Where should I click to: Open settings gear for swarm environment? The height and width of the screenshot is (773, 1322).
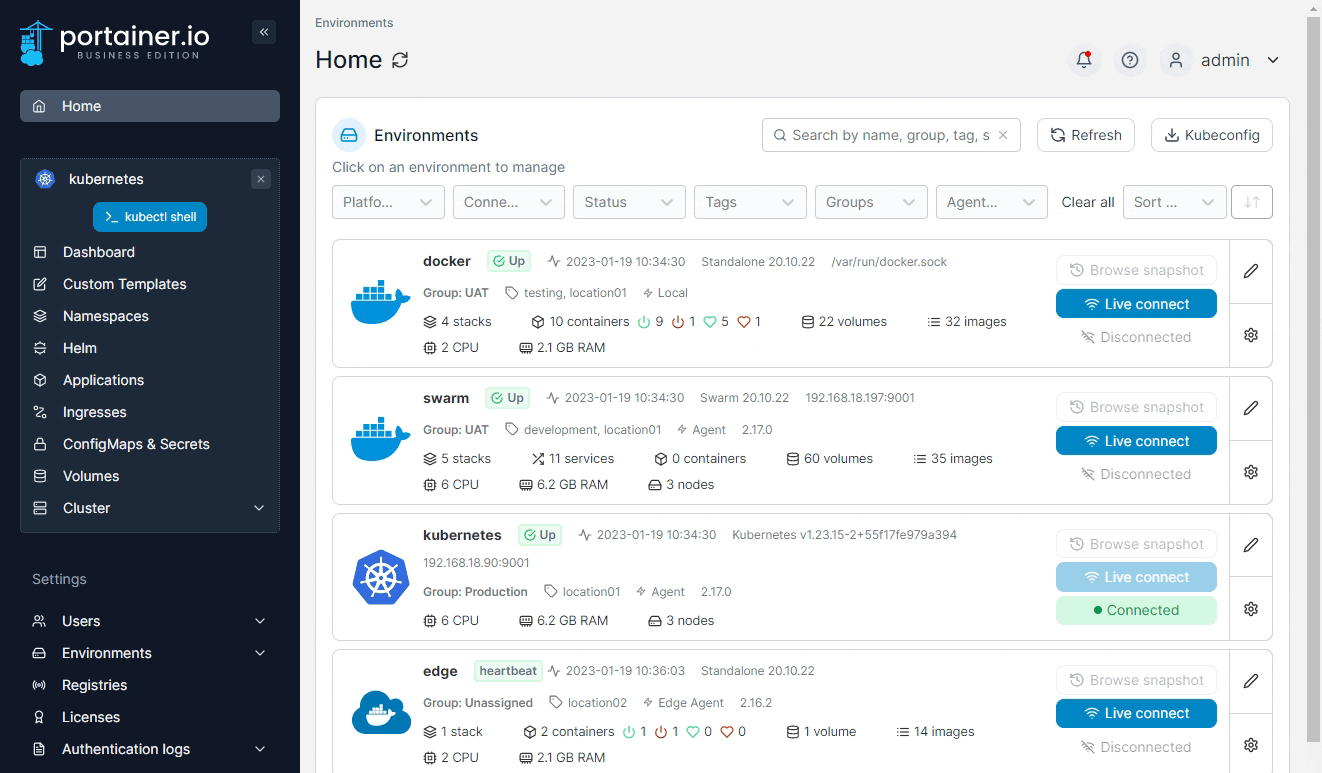point(1250,472)
